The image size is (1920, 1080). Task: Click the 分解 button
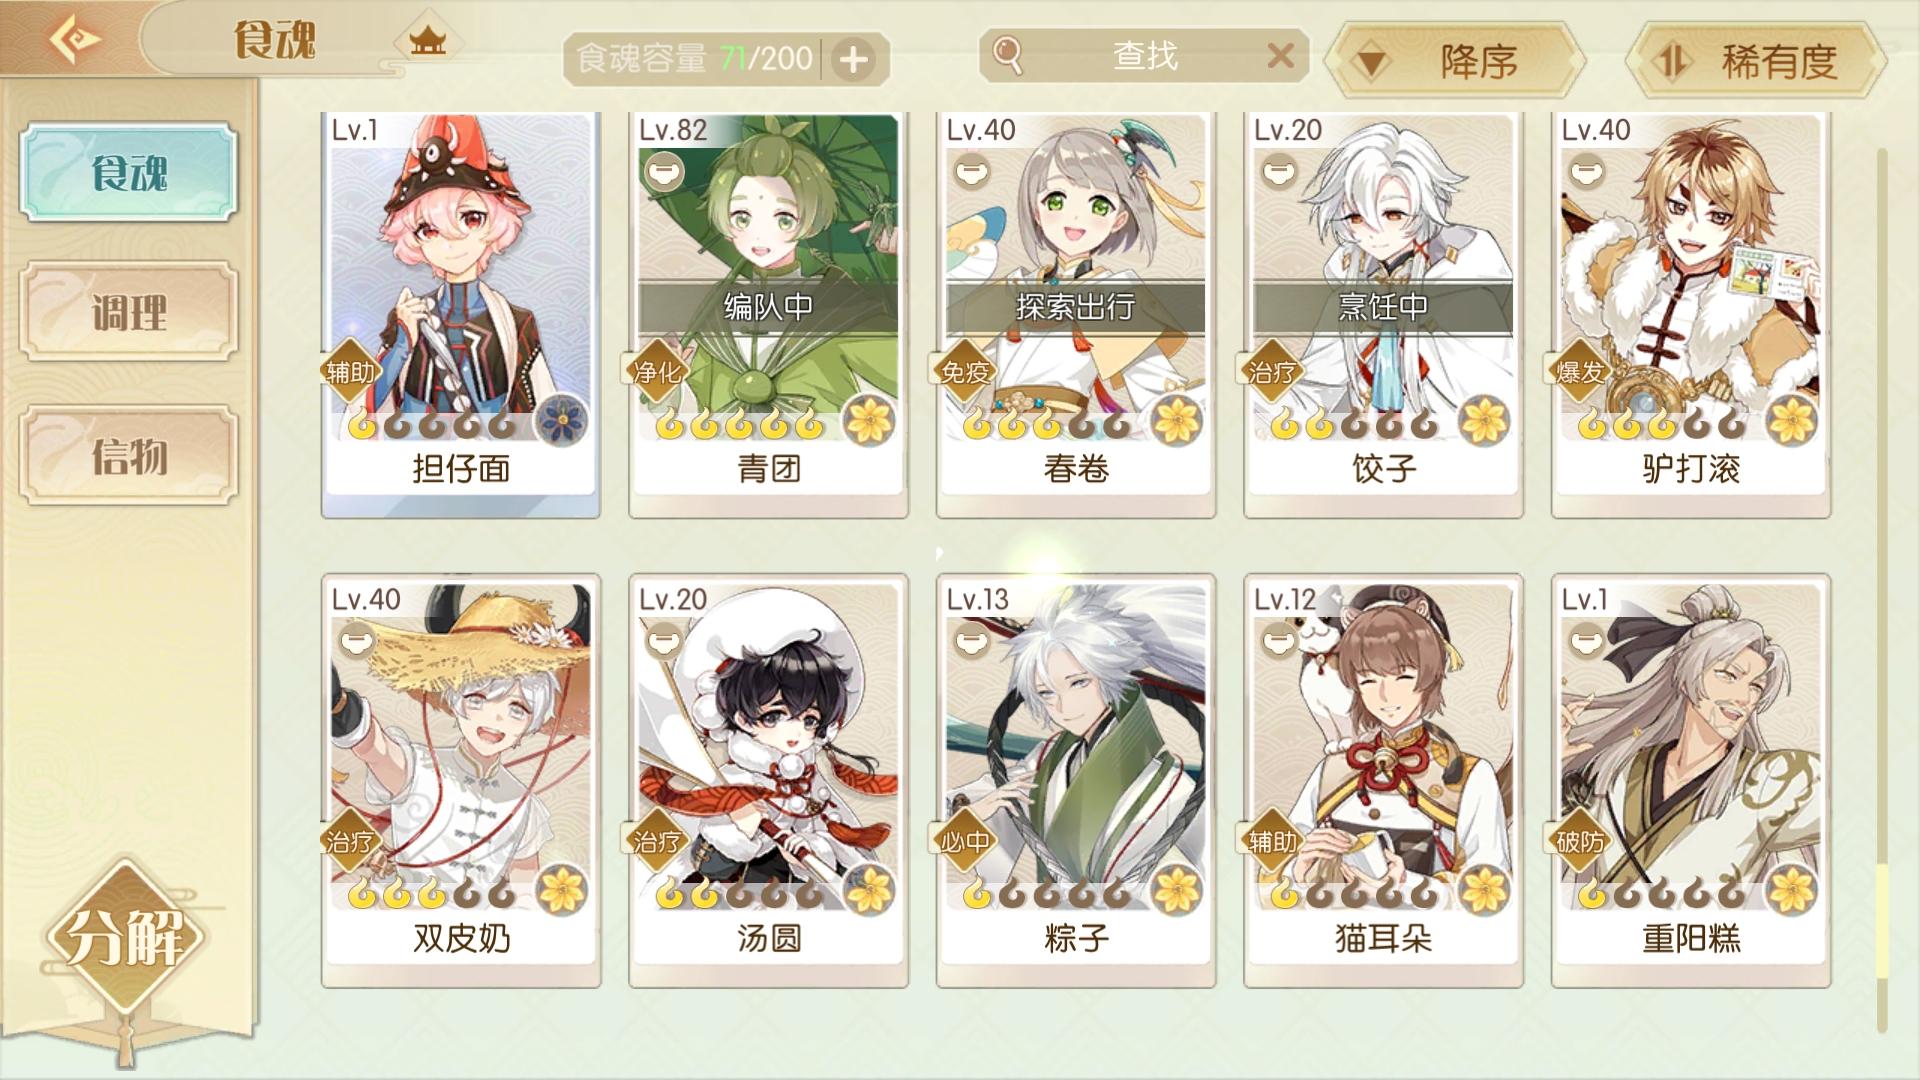(x=125, y=938)
